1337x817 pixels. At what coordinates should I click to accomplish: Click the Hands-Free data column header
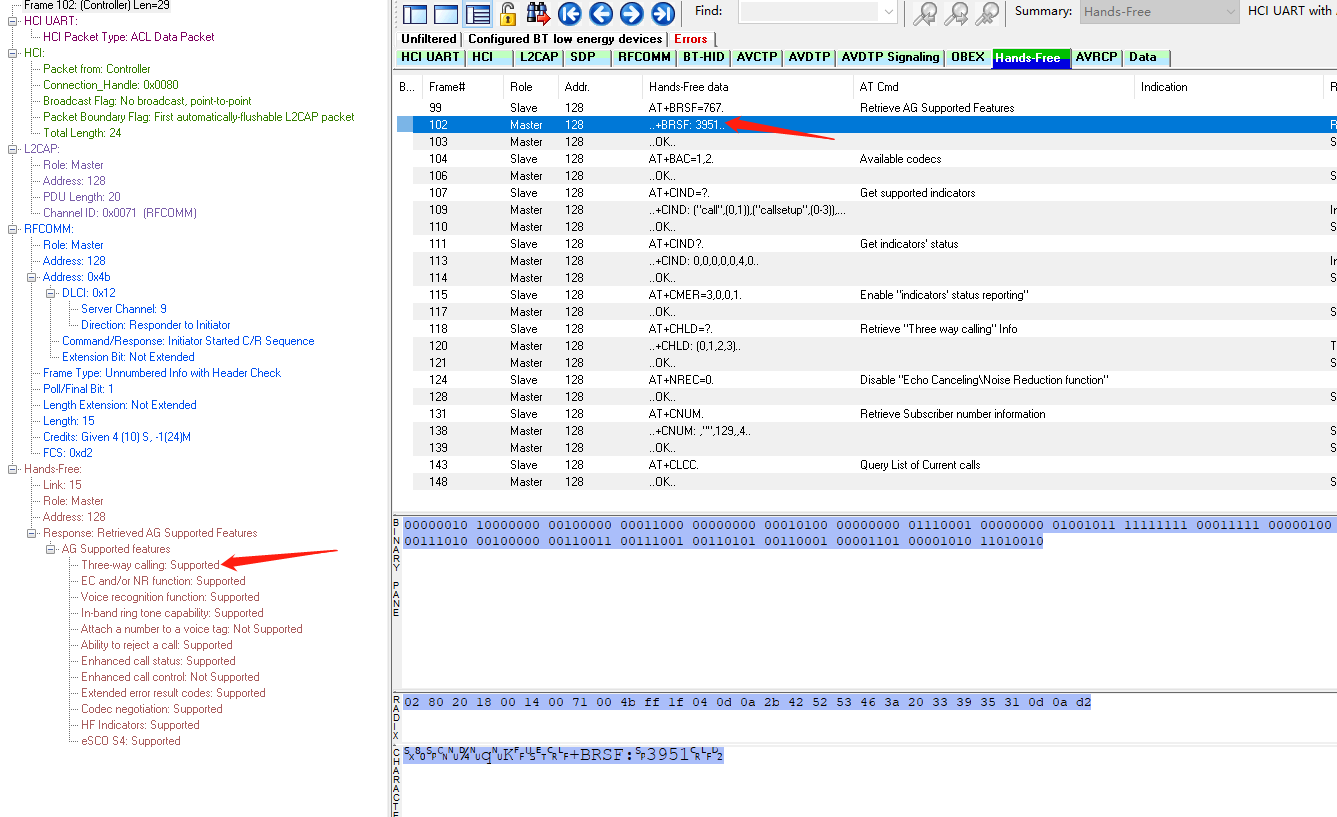[747, 87]
